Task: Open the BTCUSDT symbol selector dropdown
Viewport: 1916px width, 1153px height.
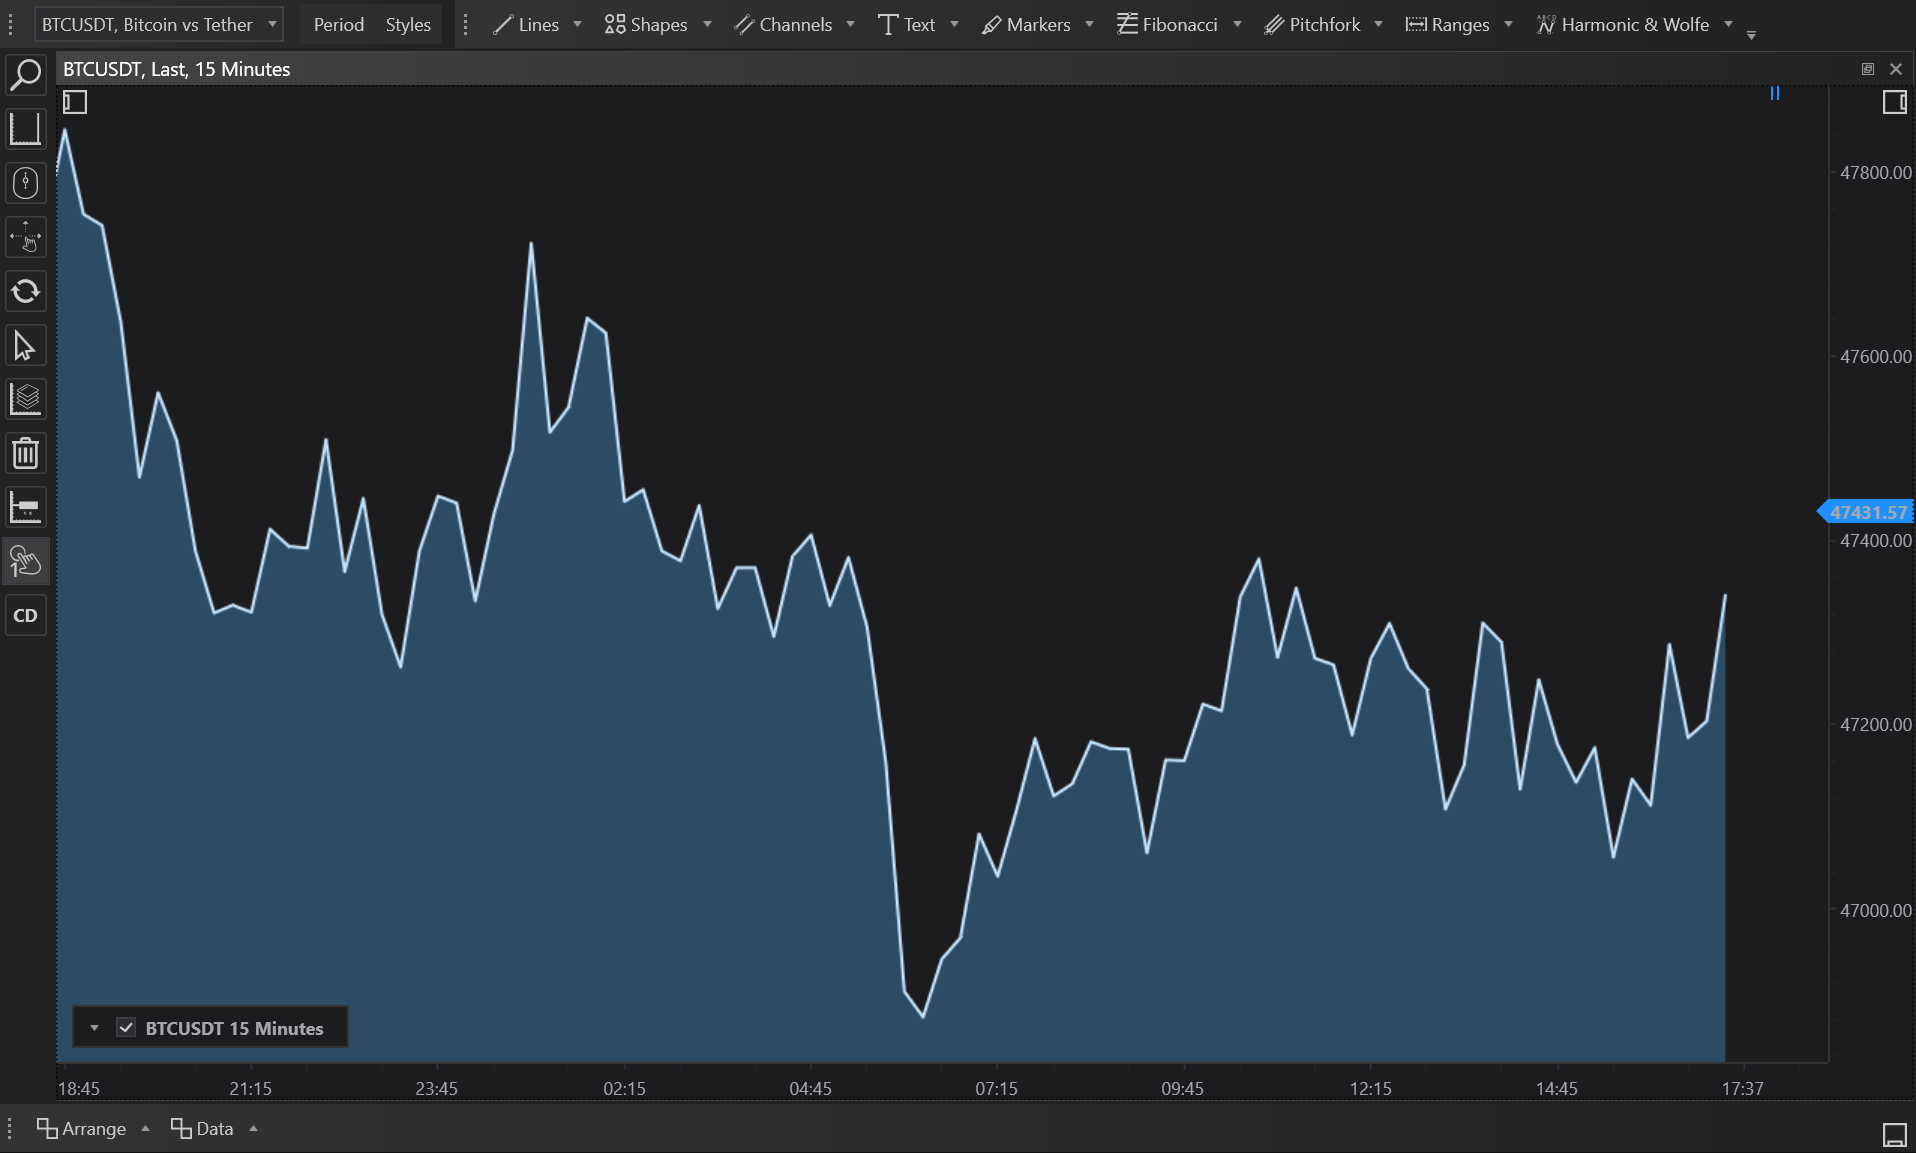Action: coord(159,24)
